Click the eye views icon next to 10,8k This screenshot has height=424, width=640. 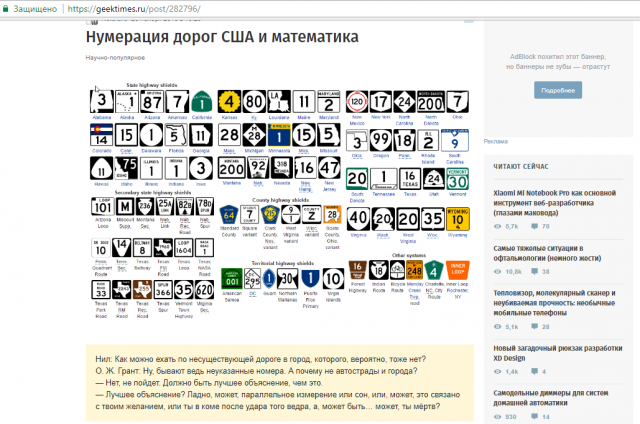(497, 271)
